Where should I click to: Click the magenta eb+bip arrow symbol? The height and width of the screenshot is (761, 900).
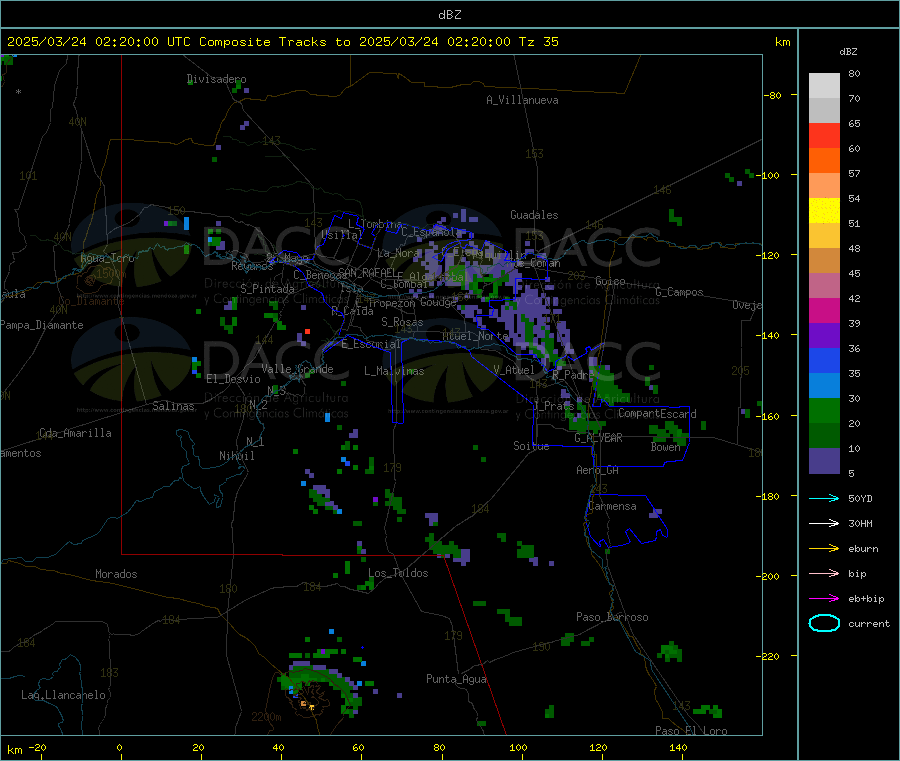click(x=824, y=599)
